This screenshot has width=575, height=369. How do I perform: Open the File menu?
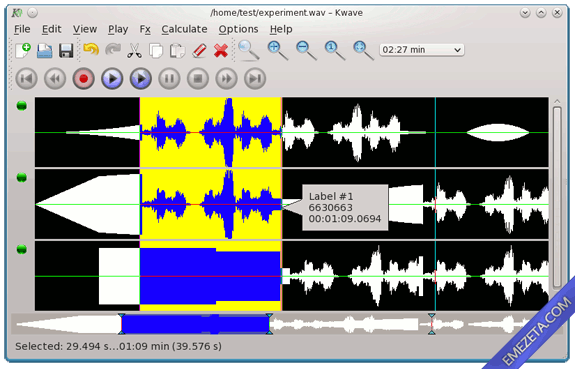(x=22, y=29)
